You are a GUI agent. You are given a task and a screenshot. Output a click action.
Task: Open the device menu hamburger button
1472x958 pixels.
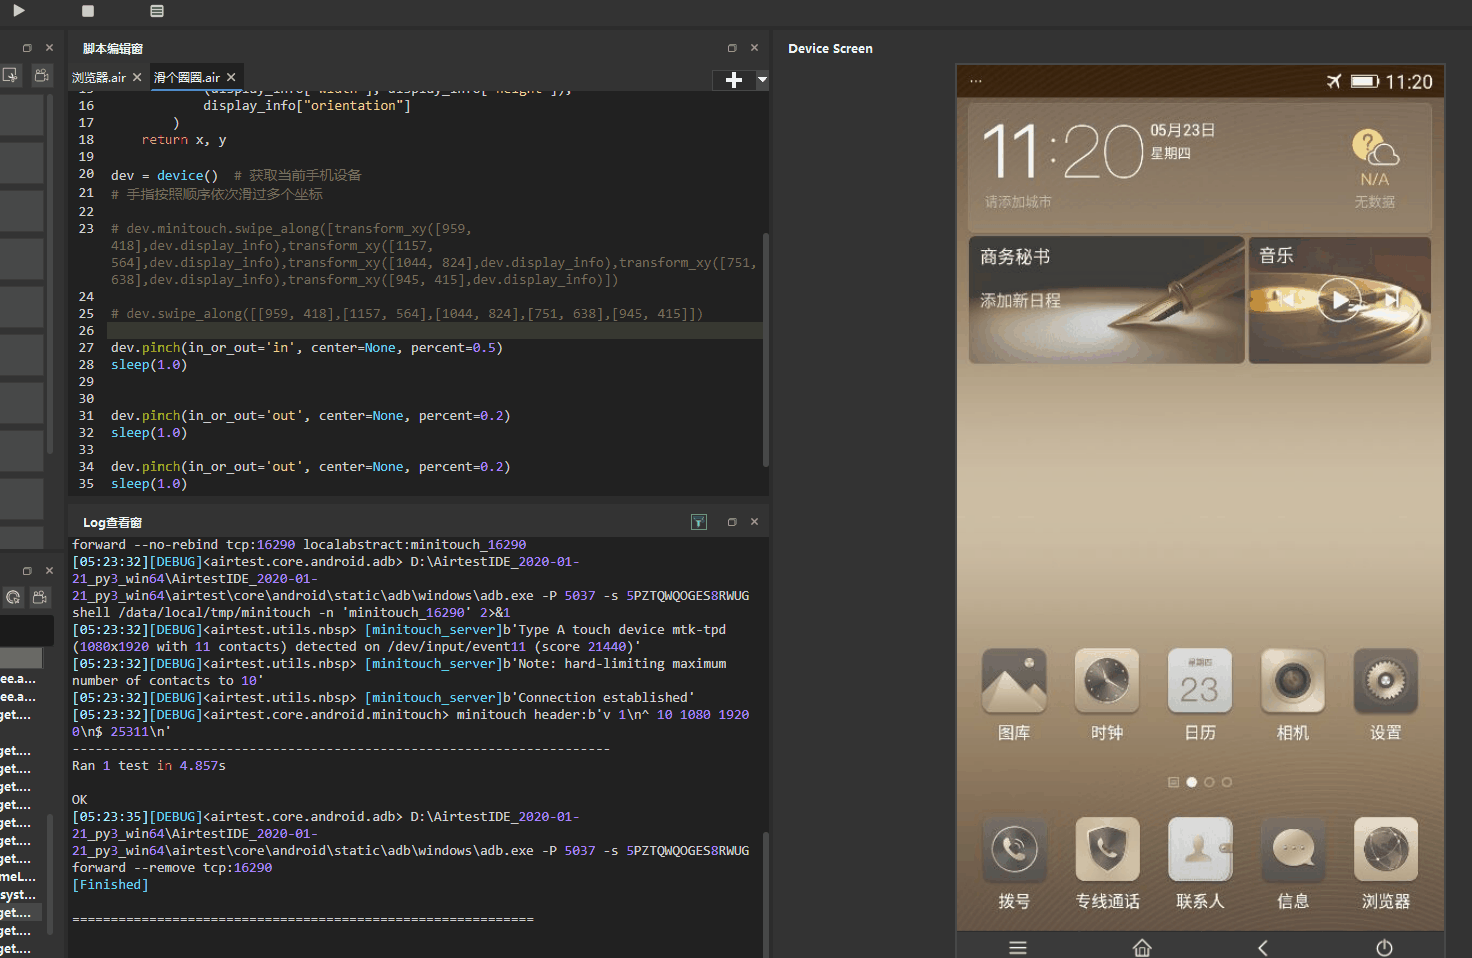[1018, 947]
